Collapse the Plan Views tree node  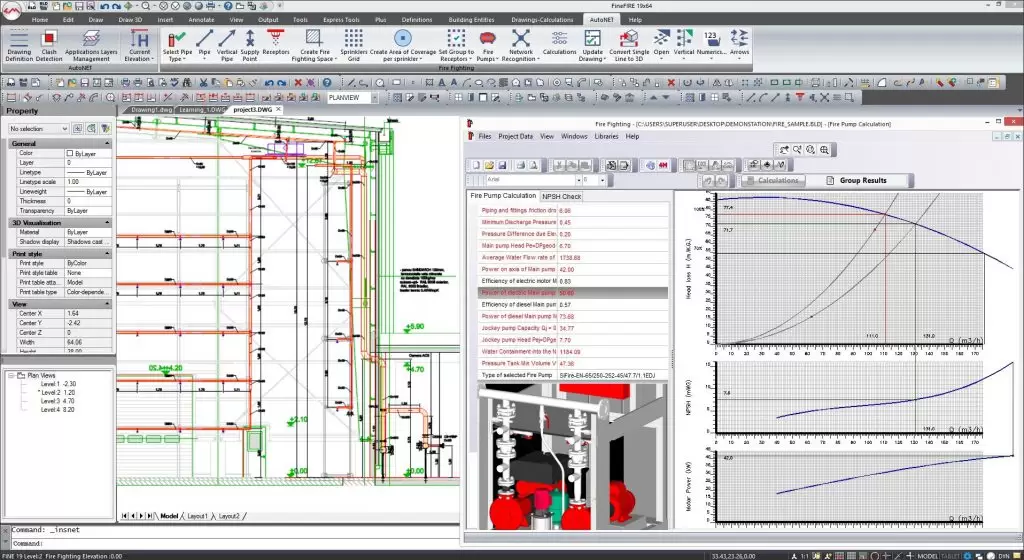(9, 376)
